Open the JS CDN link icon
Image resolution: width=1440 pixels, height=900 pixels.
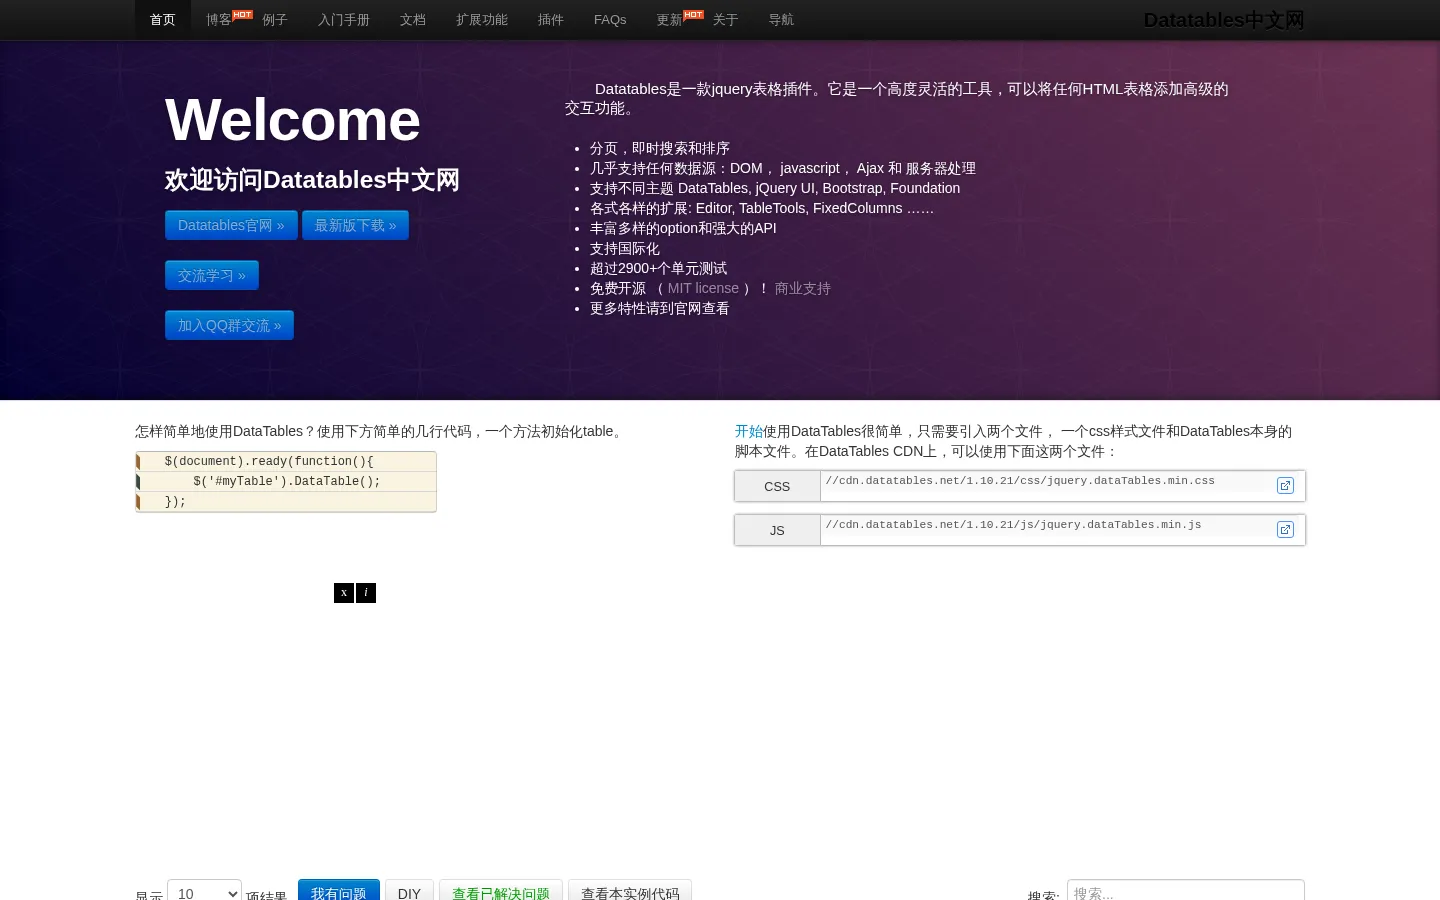pos(1285,530)
